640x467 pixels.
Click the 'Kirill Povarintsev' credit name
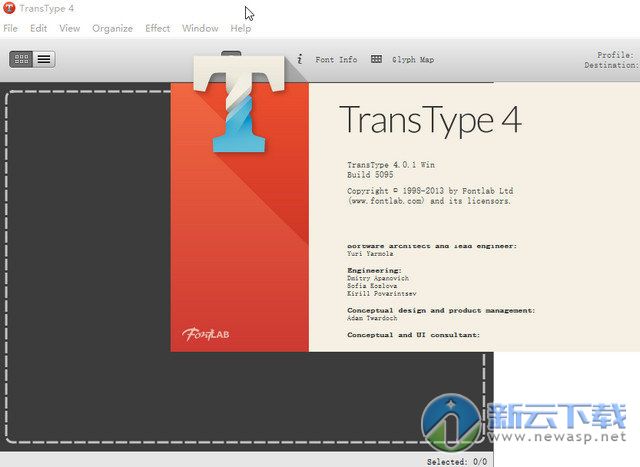(382, 294)
